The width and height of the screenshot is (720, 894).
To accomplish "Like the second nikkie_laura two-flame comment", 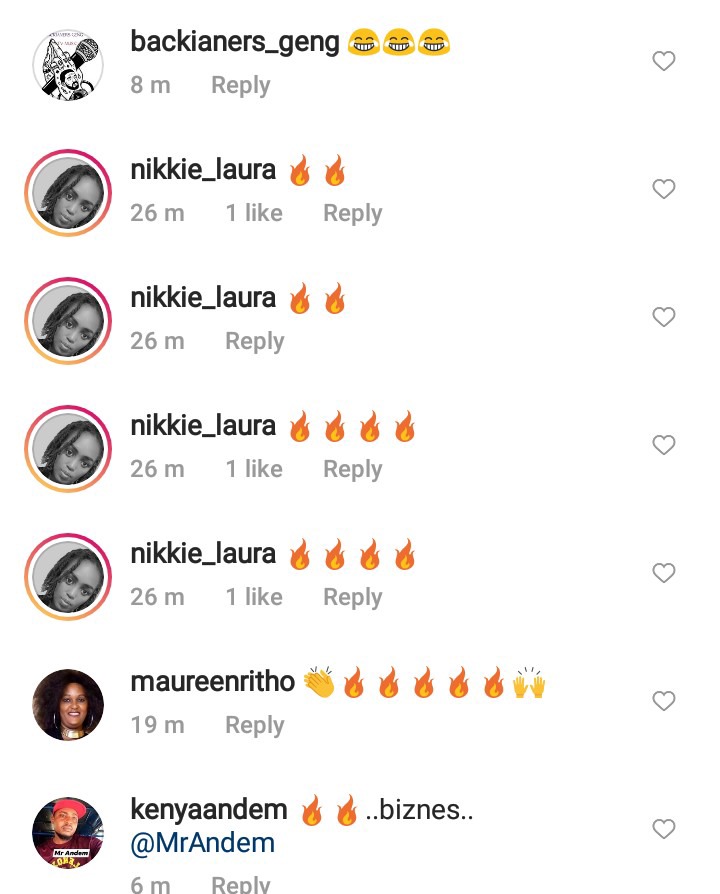I will [664, 317].
